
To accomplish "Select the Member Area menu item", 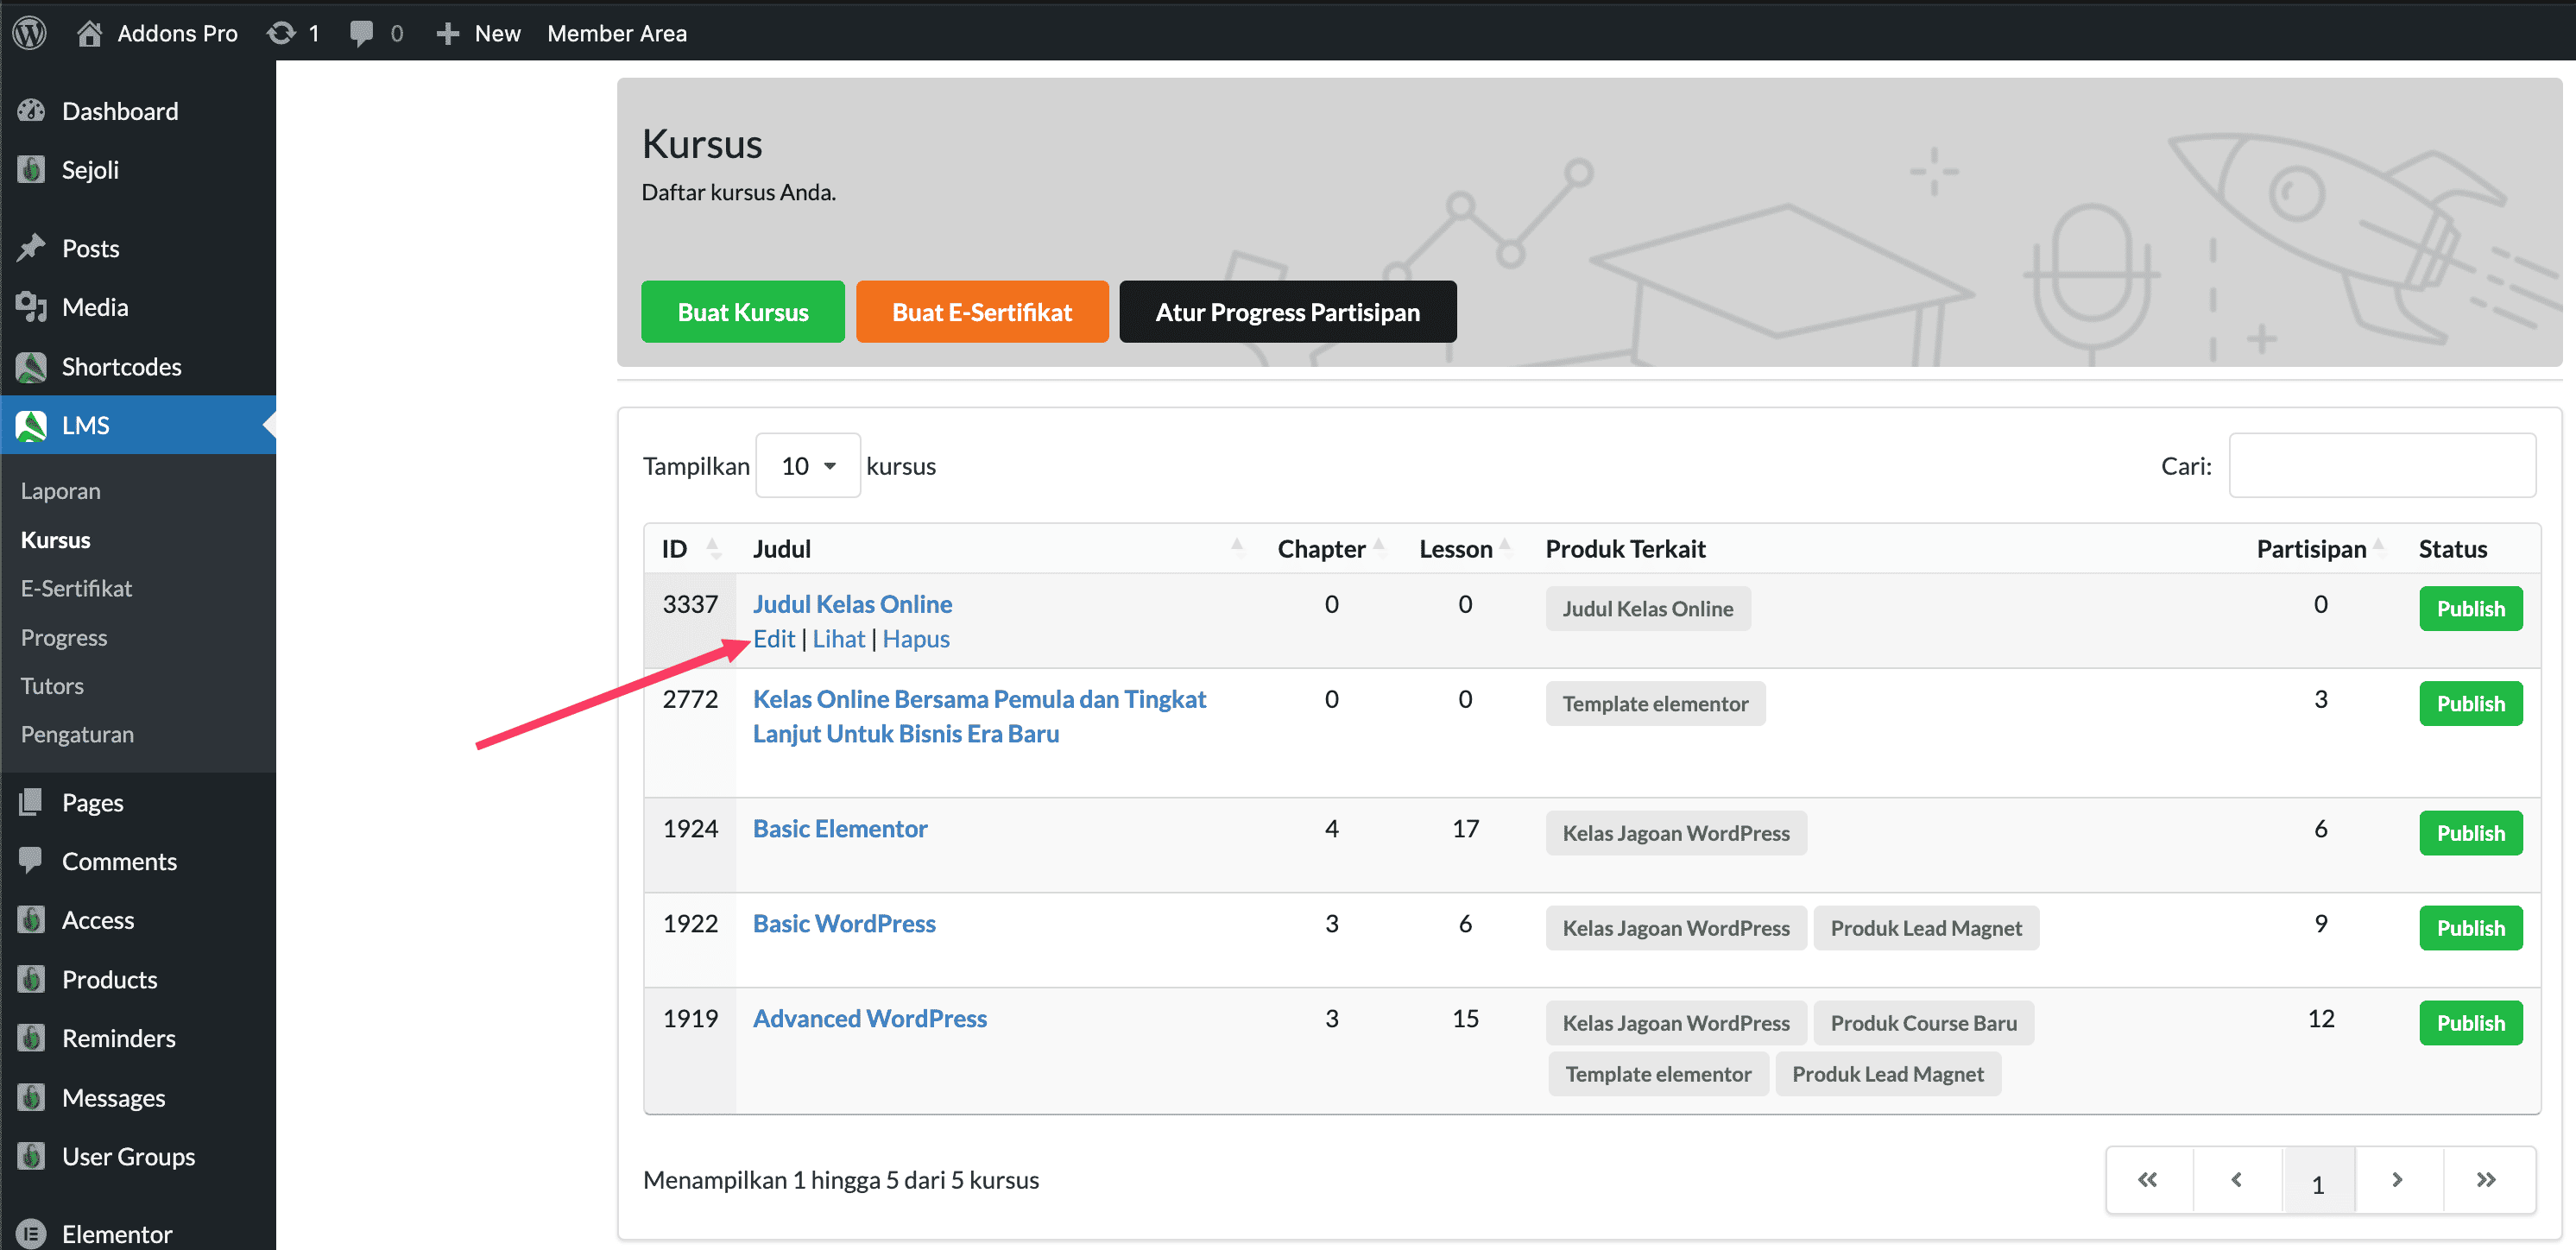I will [x=617, y=33].
